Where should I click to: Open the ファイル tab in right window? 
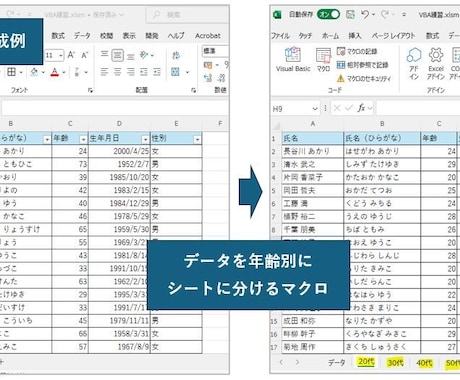[280, 36]
